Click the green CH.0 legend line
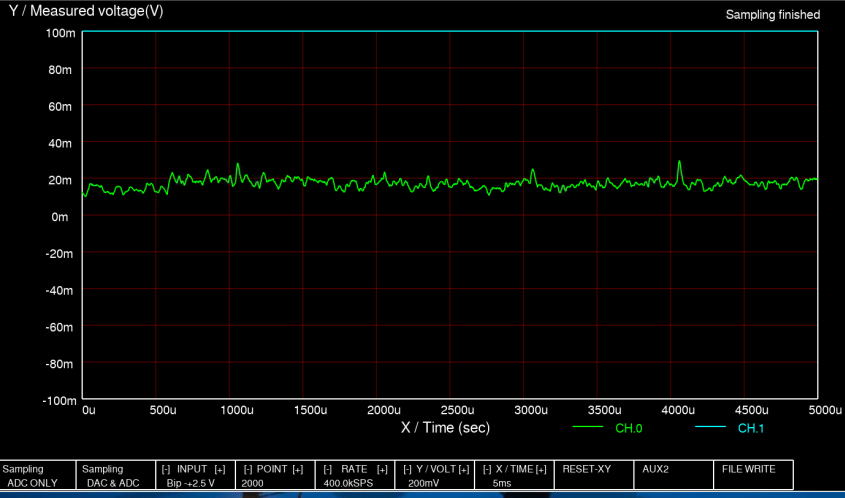 (587, 427)
